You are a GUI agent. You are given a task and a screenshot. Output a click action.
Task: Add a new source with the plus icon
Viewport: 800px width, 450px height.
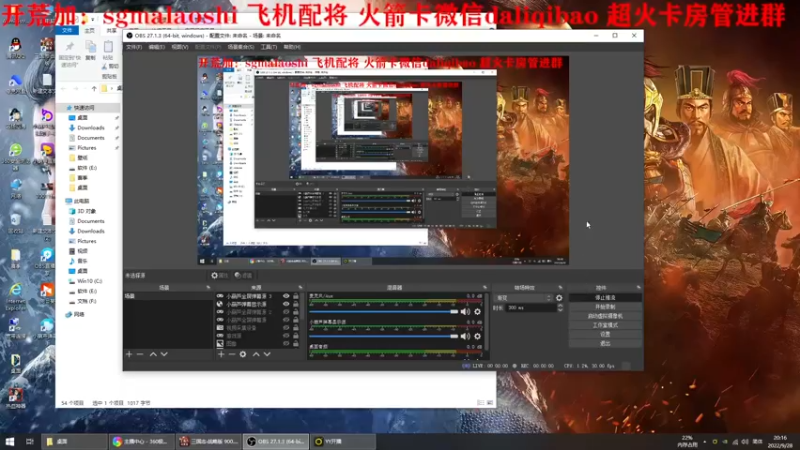click(x=221, y=354)
